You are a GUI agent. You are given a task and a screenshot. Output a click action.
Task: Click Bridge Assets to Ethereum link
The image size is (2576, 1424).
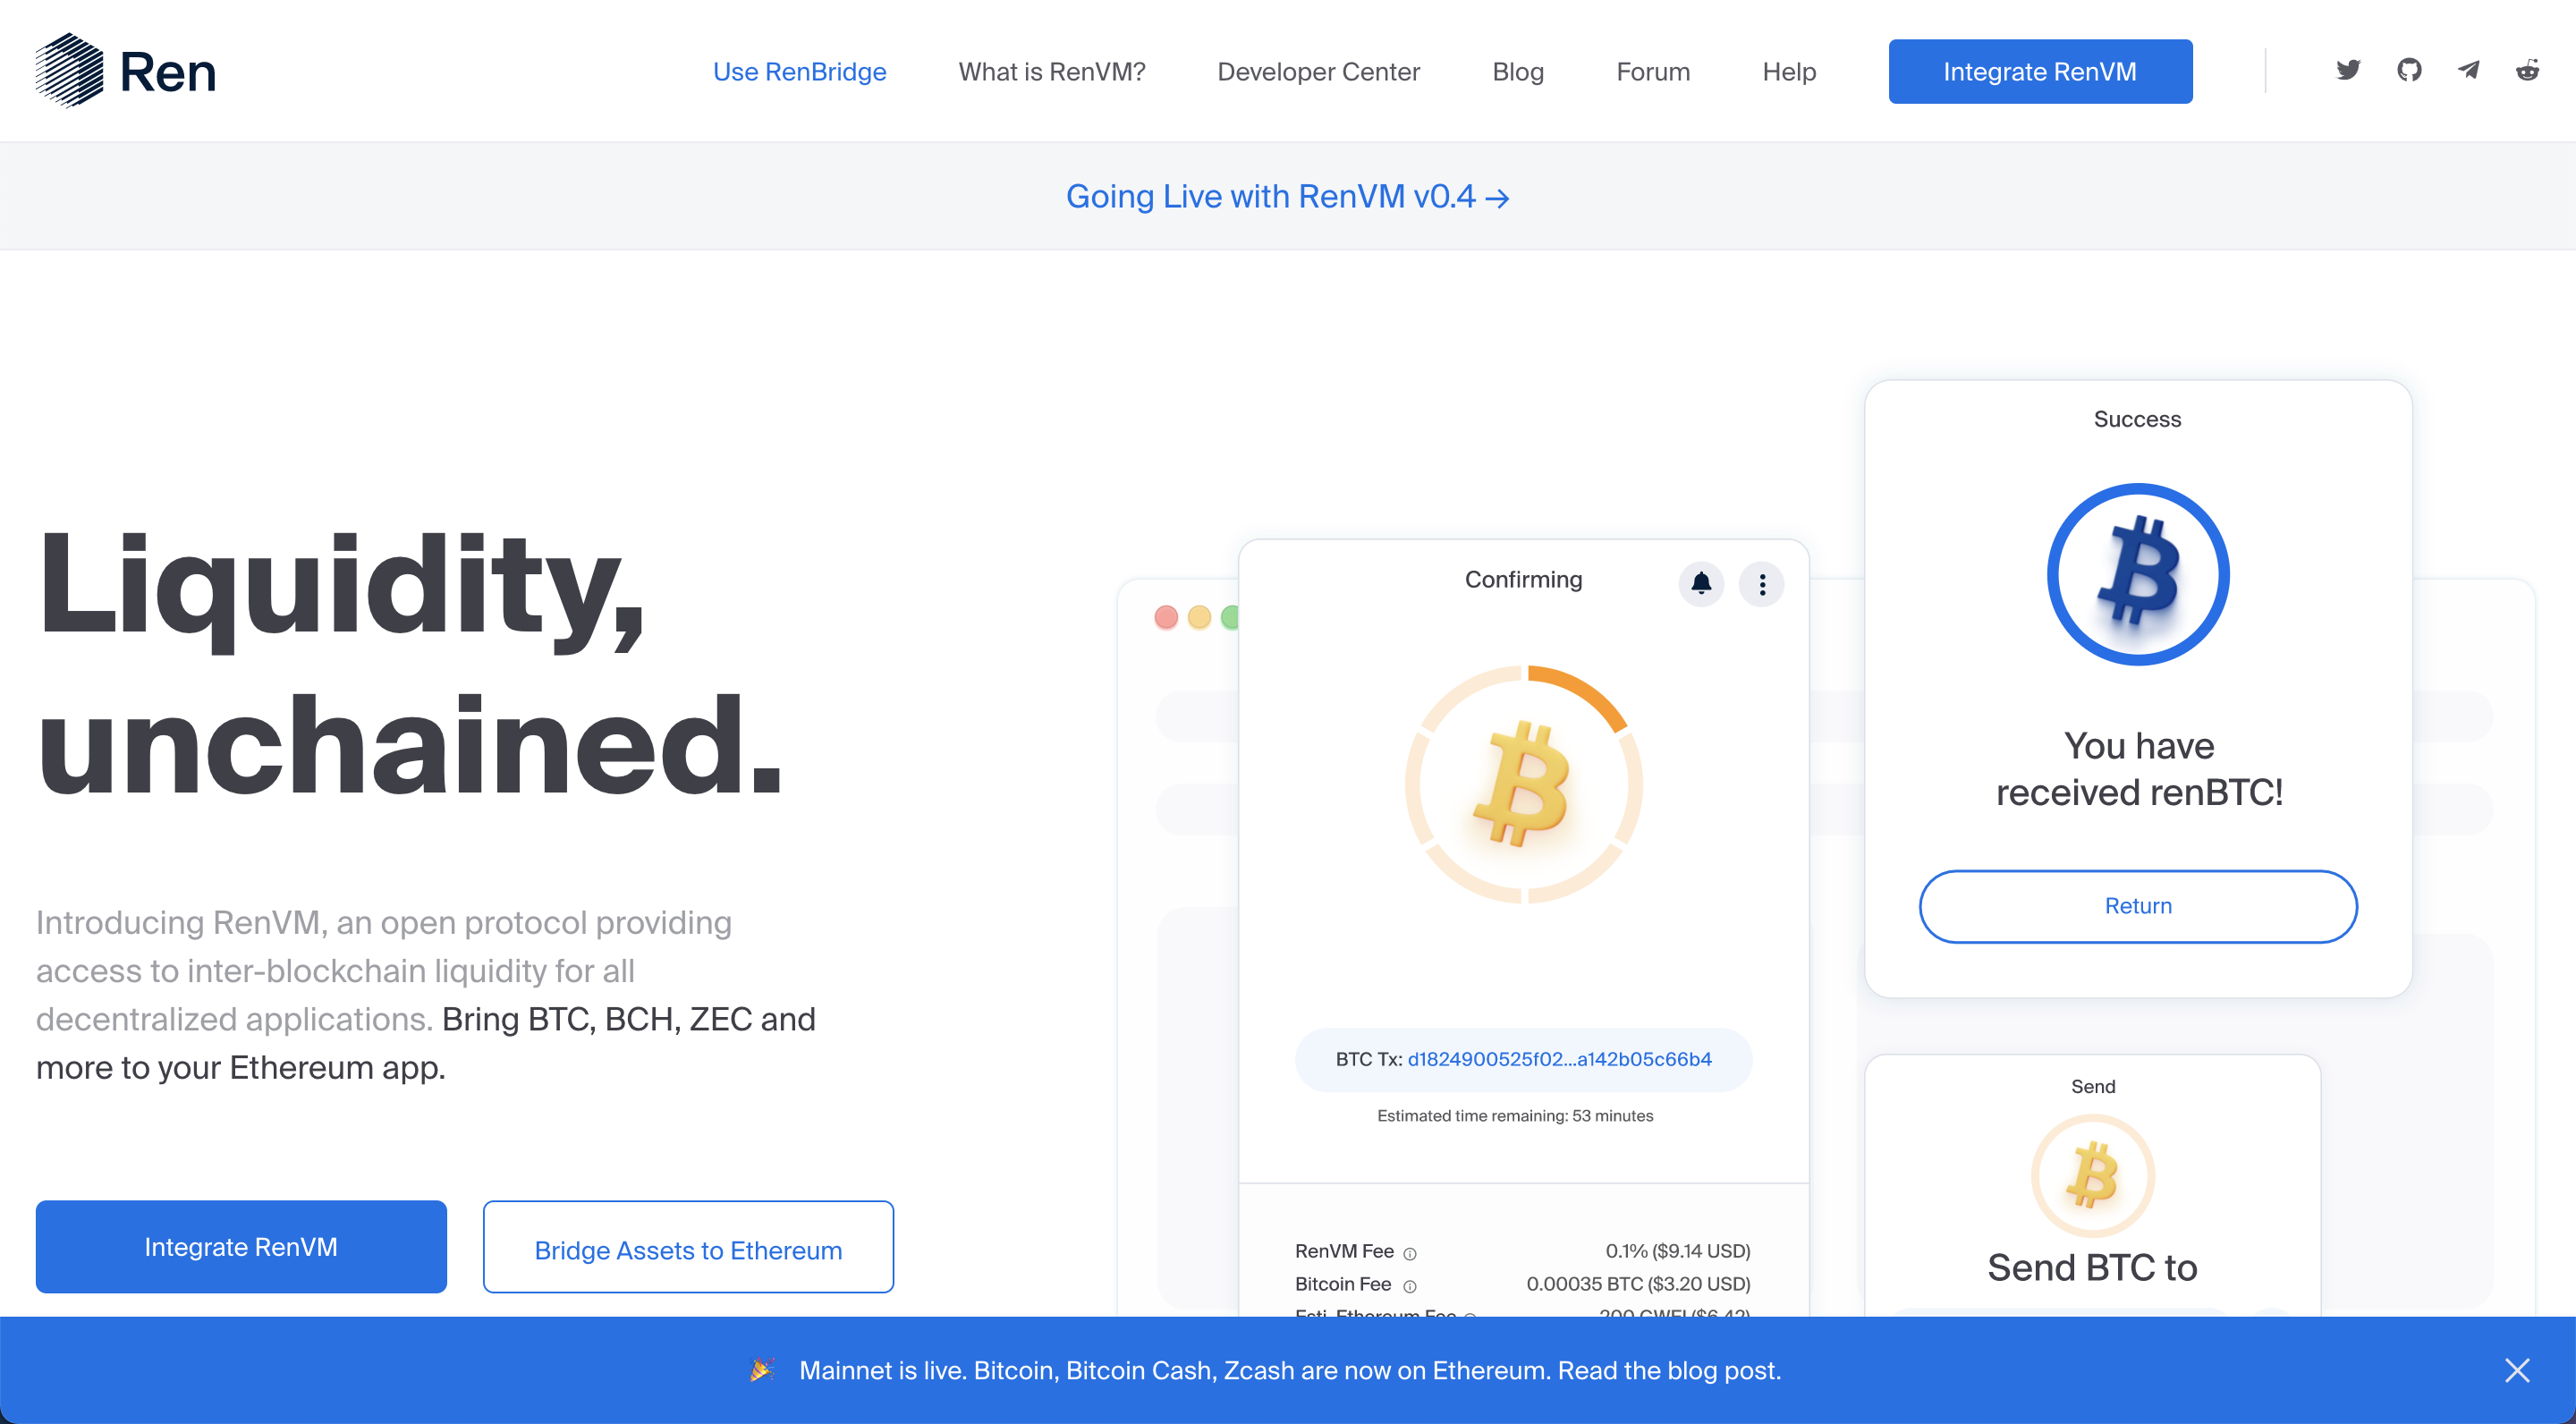[x=689, y=1247]
